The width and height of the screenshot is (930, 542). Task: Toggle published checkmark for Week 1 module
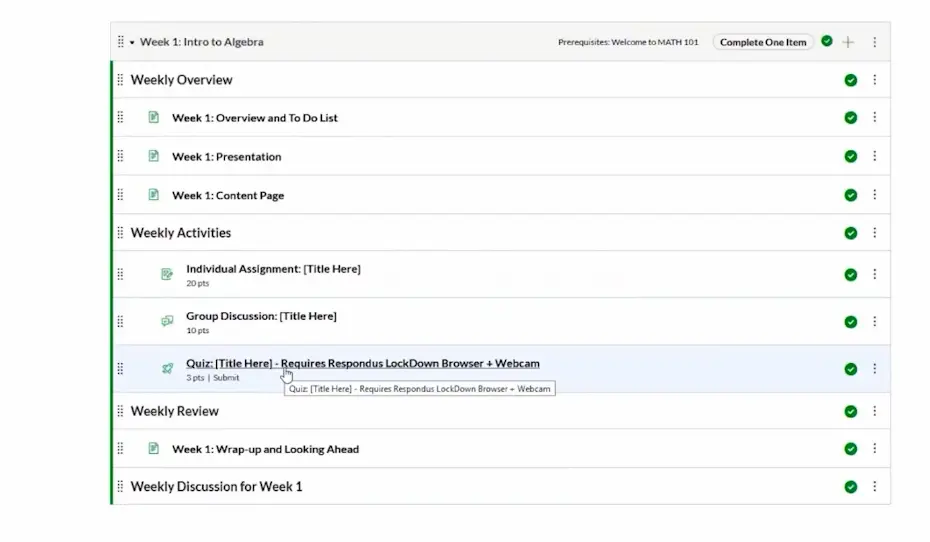(827, 42)
